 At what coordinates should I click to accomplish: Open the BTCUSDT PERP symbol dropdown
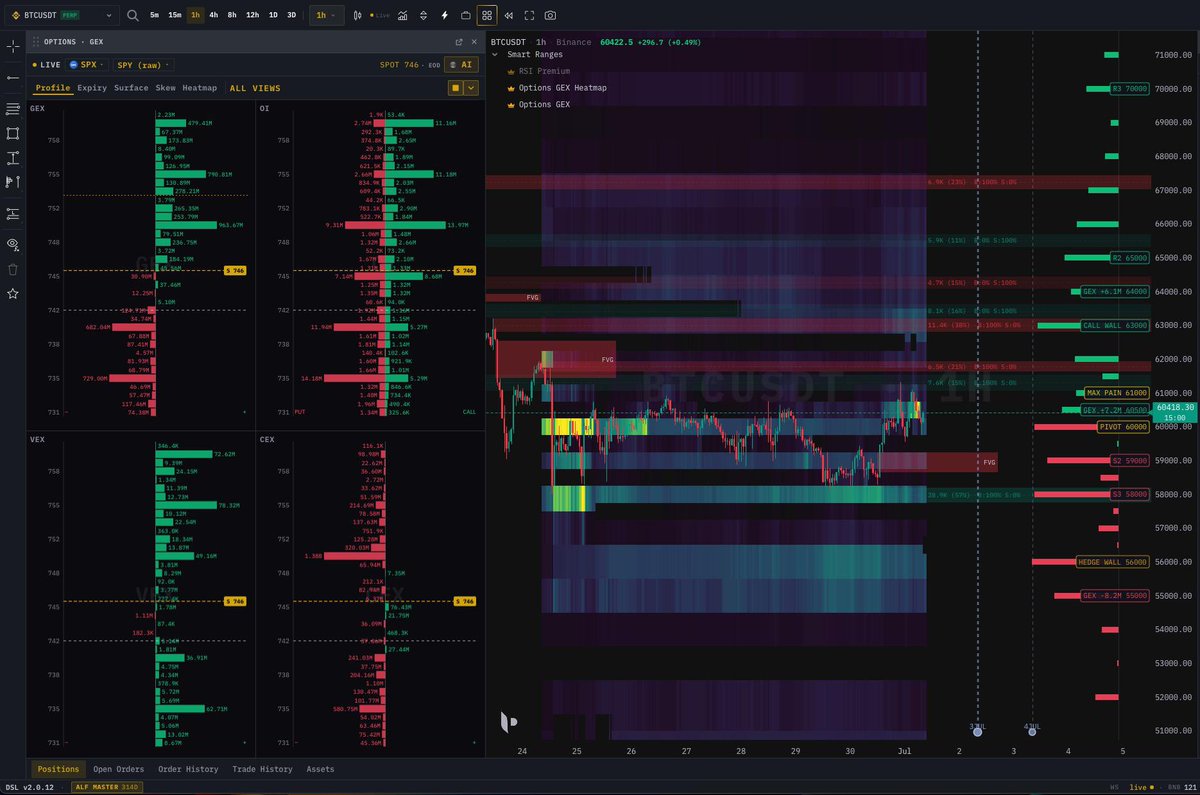tap(61, 15)
